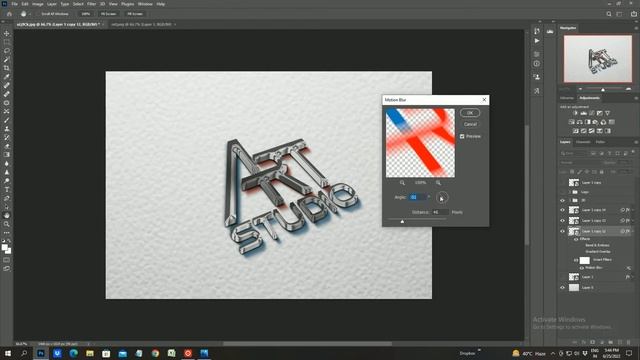Expand effects arrow on Layer 1
Viewport: 640px width, 360px height.
pos(633,277)
